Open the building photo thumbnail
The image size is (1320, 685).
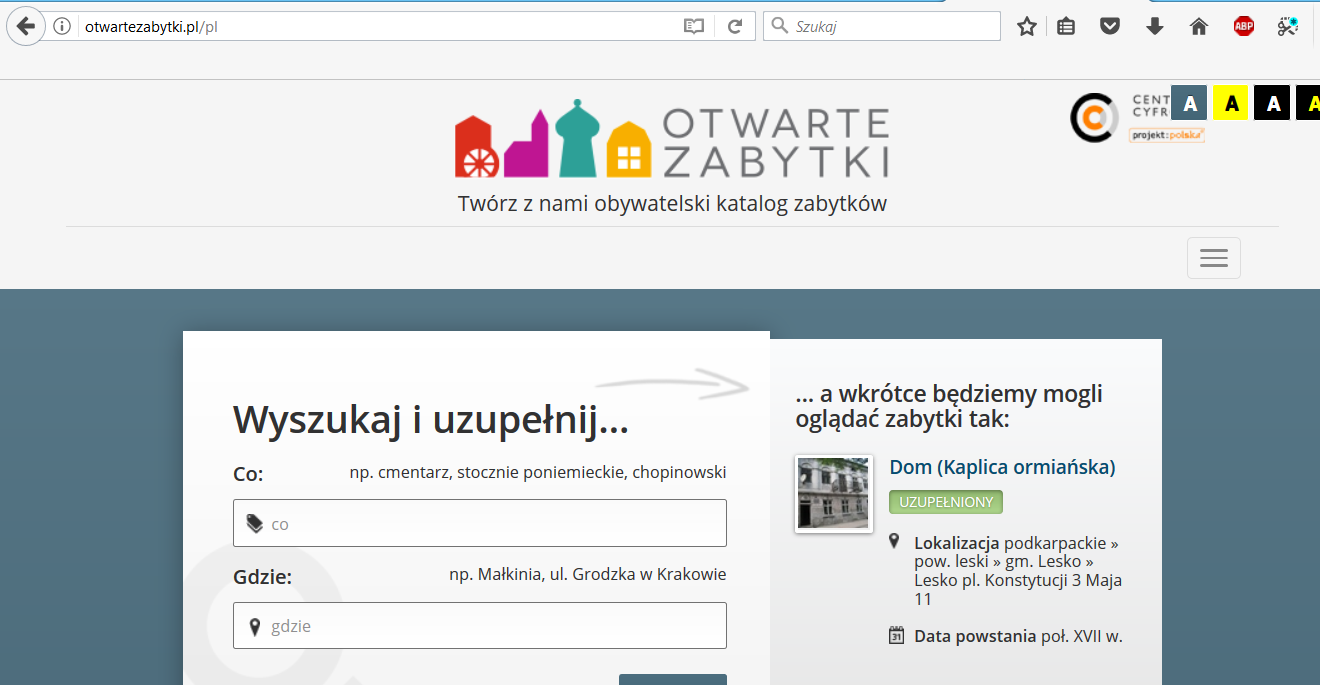(x=833, y=493)
